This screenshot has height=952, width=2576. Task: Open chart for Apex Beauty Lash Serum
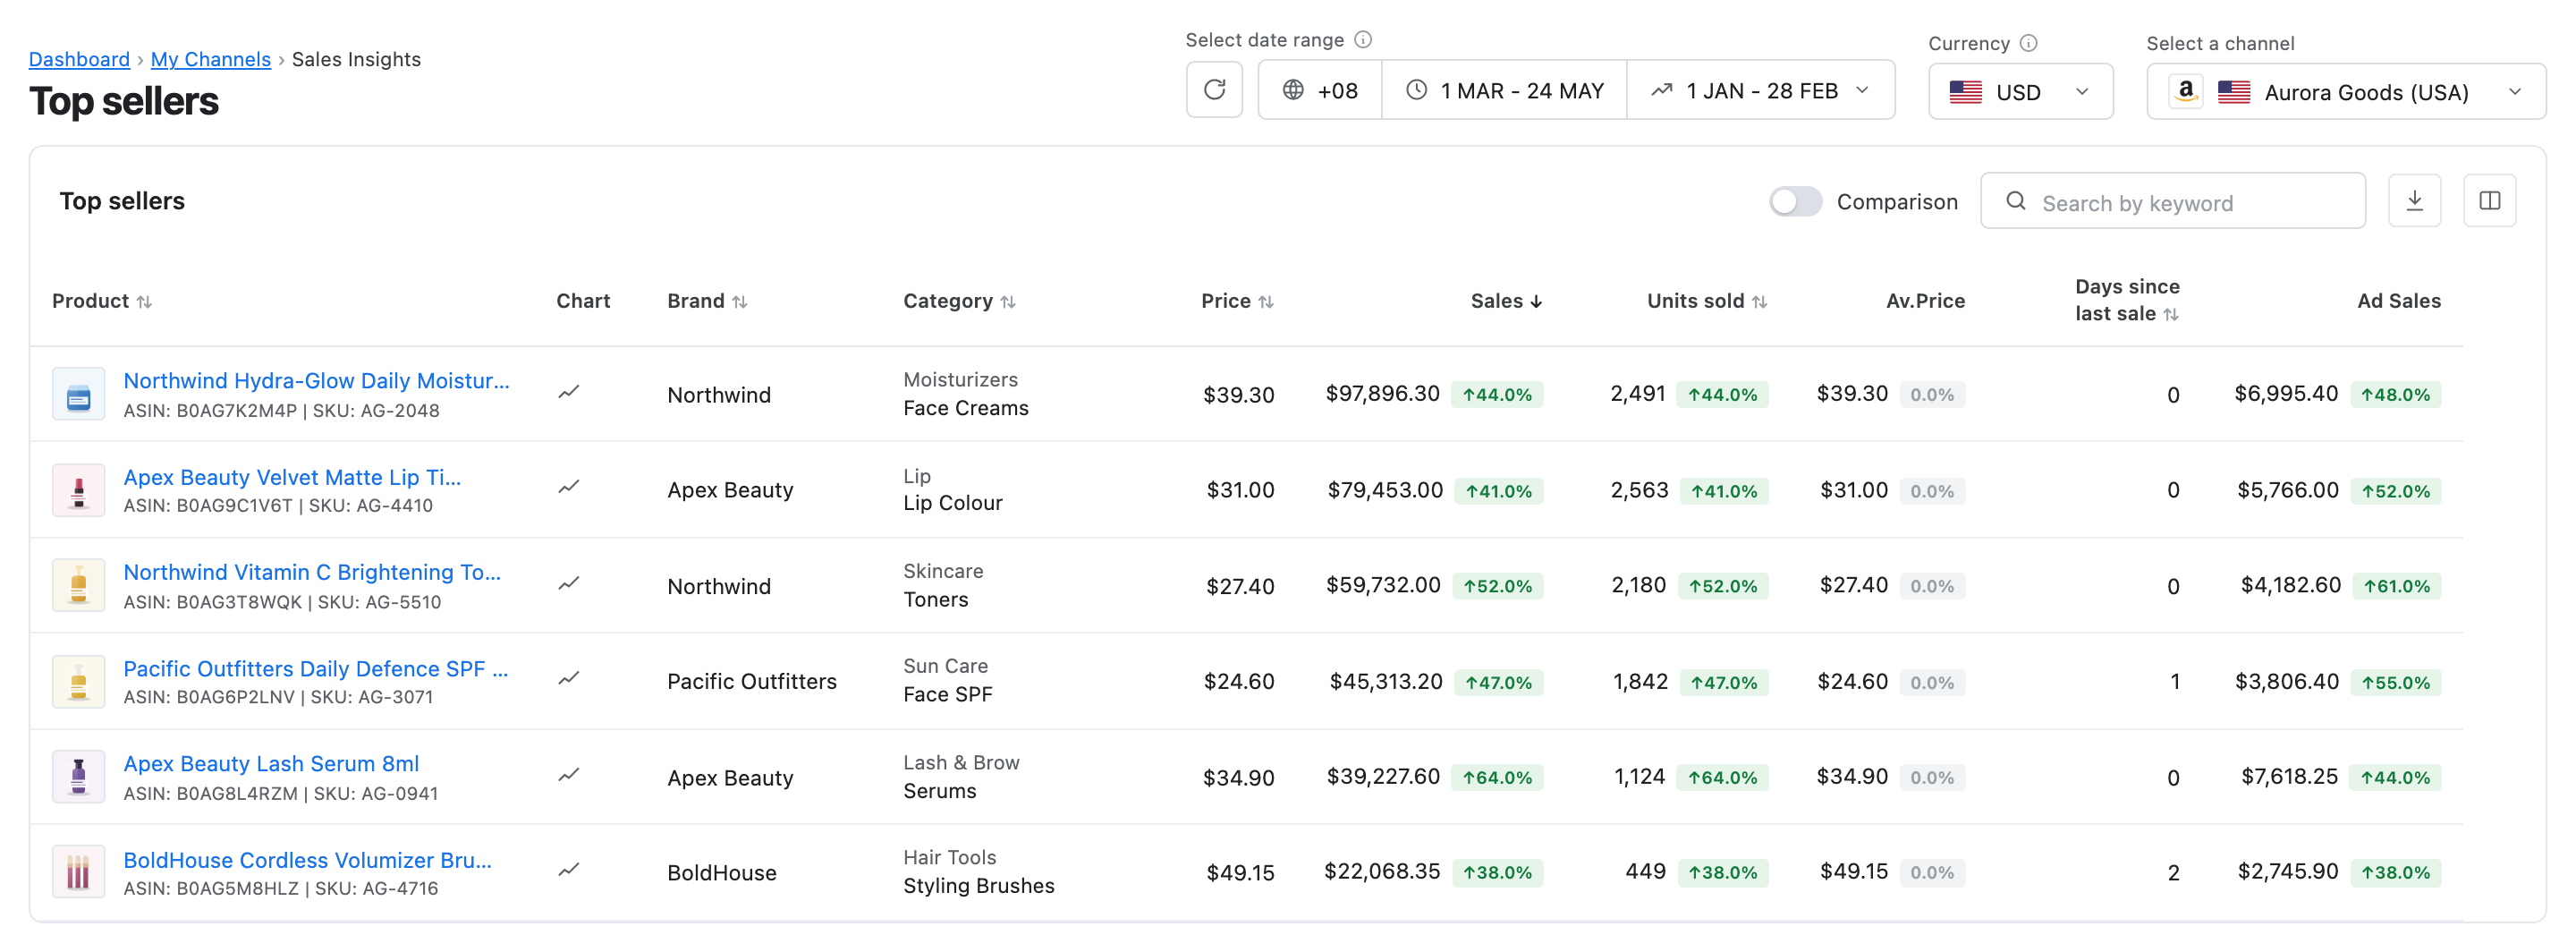tap(569, 775)
